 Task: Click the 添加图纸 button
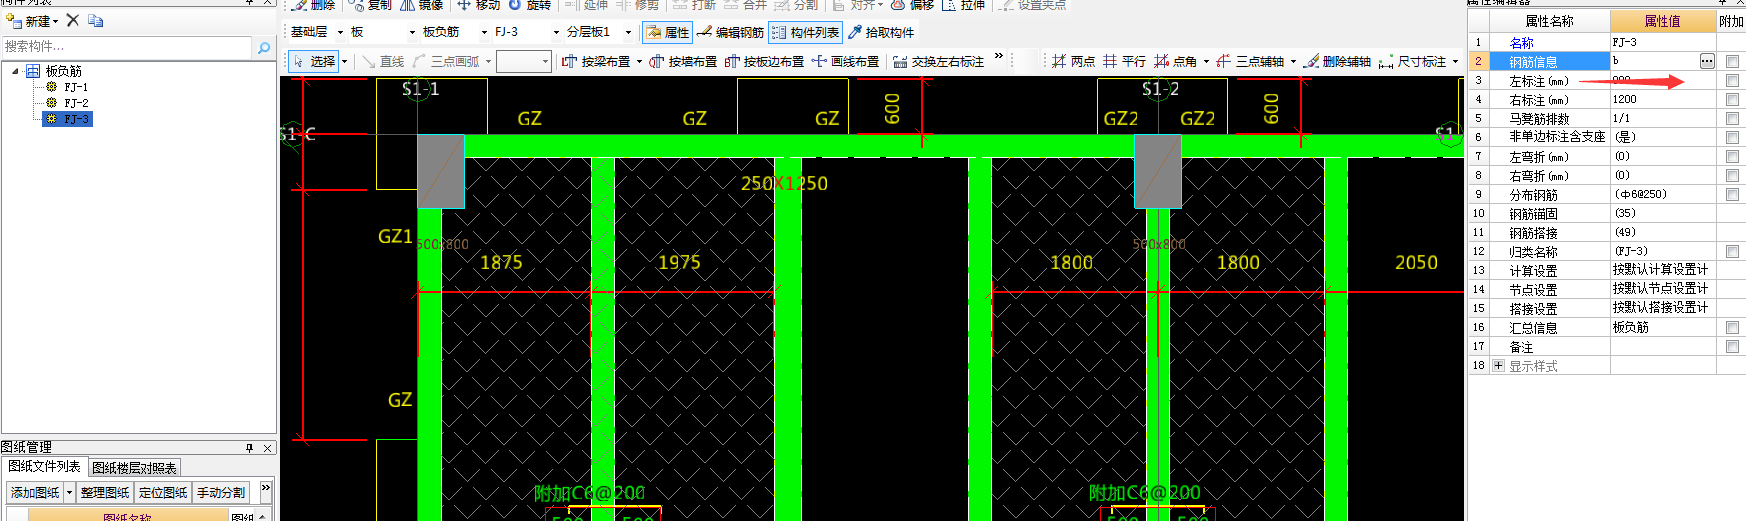pyautogui.click(x=35, y=493)
